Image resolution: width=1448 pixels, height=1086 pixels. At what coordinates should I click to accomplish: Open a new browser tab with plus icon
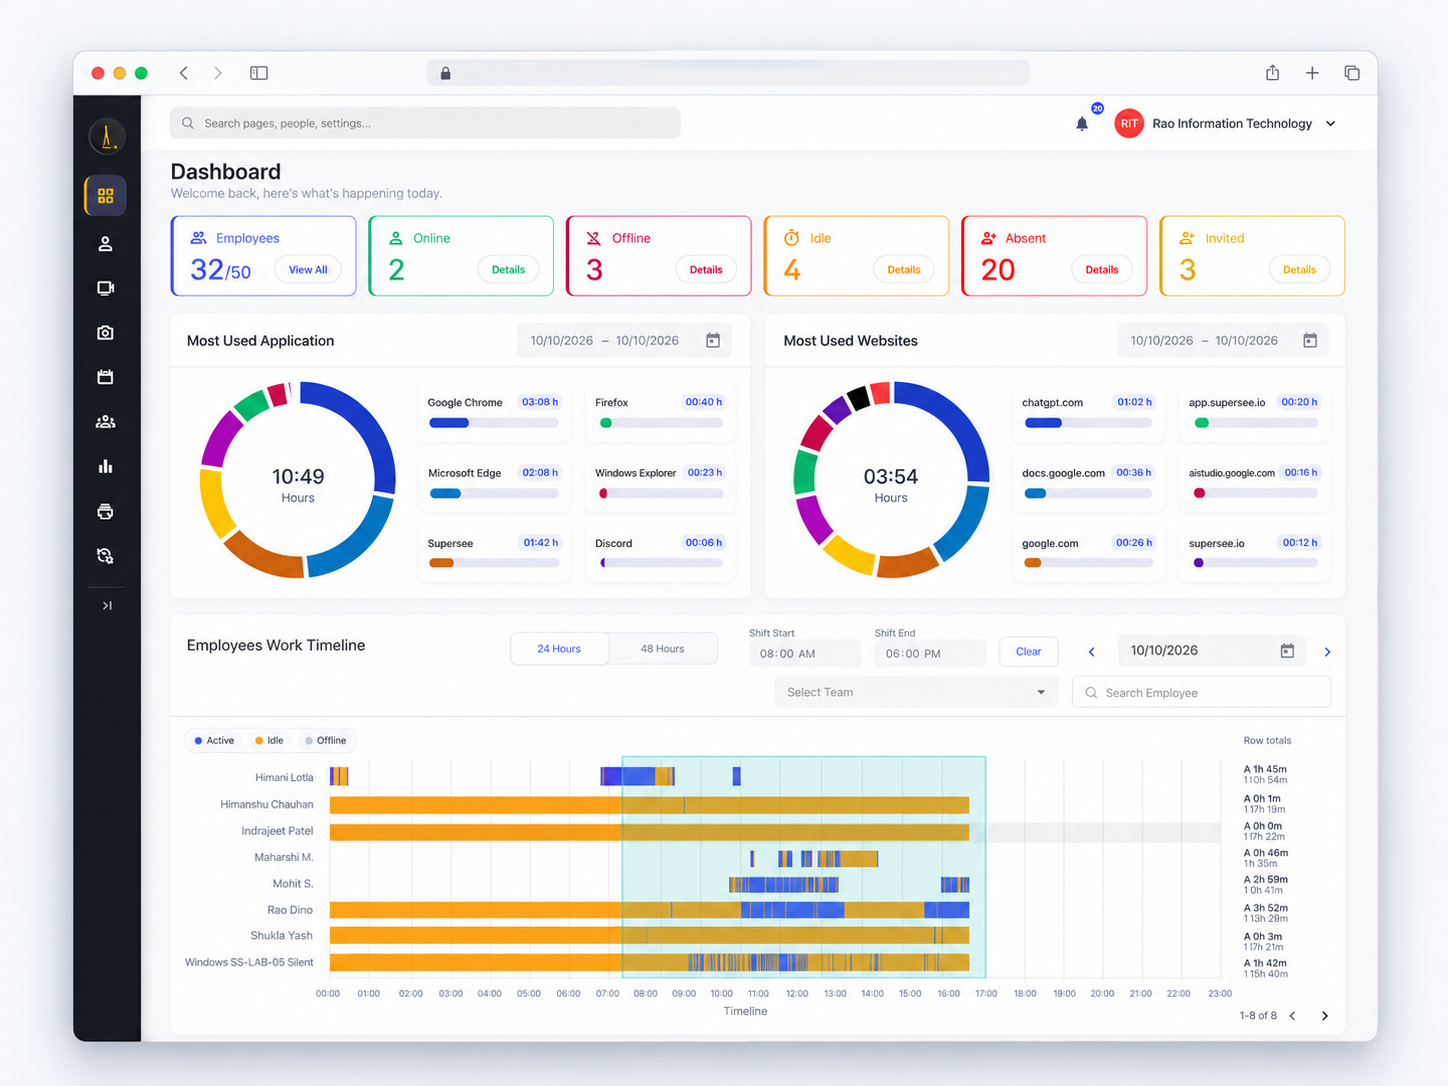click(x=1312, y=73)
